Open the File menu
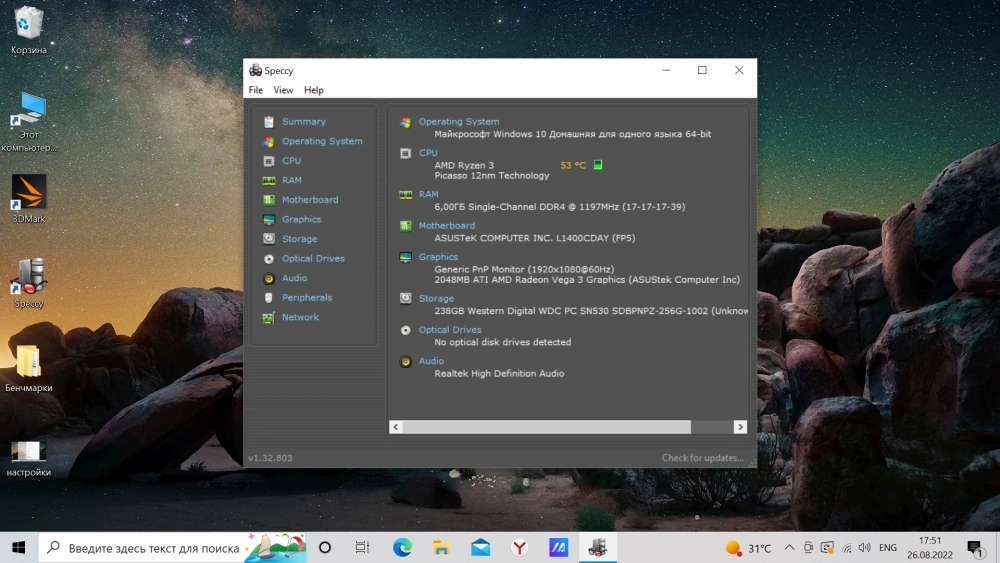 point(256,90)
